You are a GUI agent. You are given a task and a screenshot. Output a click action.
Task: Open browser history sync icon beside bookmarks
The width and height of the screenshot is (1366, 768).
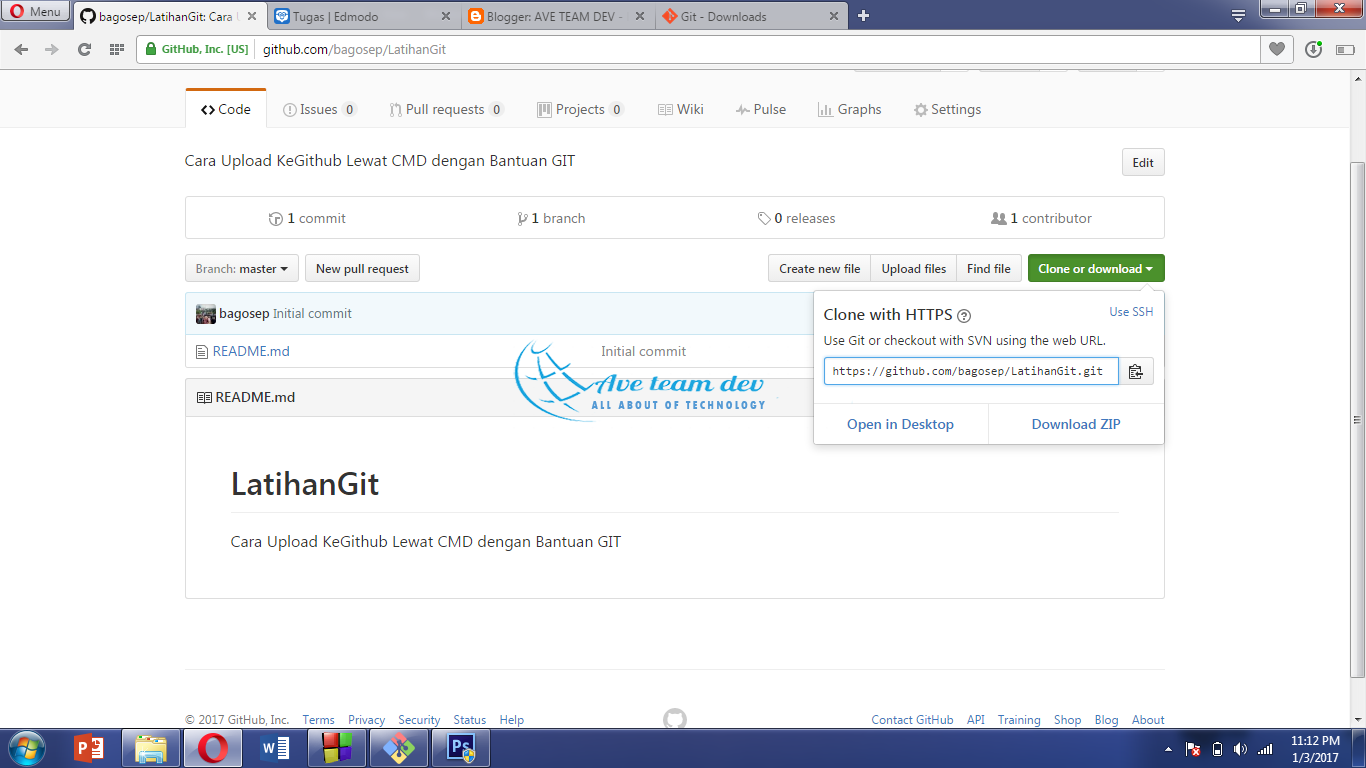click(x=1311, y=48)
